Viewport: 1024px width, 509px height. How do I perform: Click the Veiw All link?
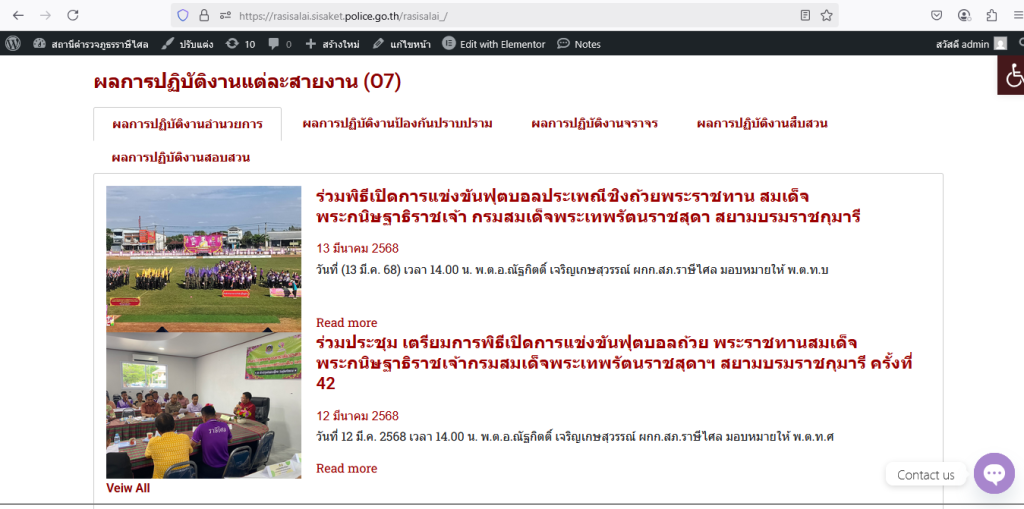coord(128,488)
